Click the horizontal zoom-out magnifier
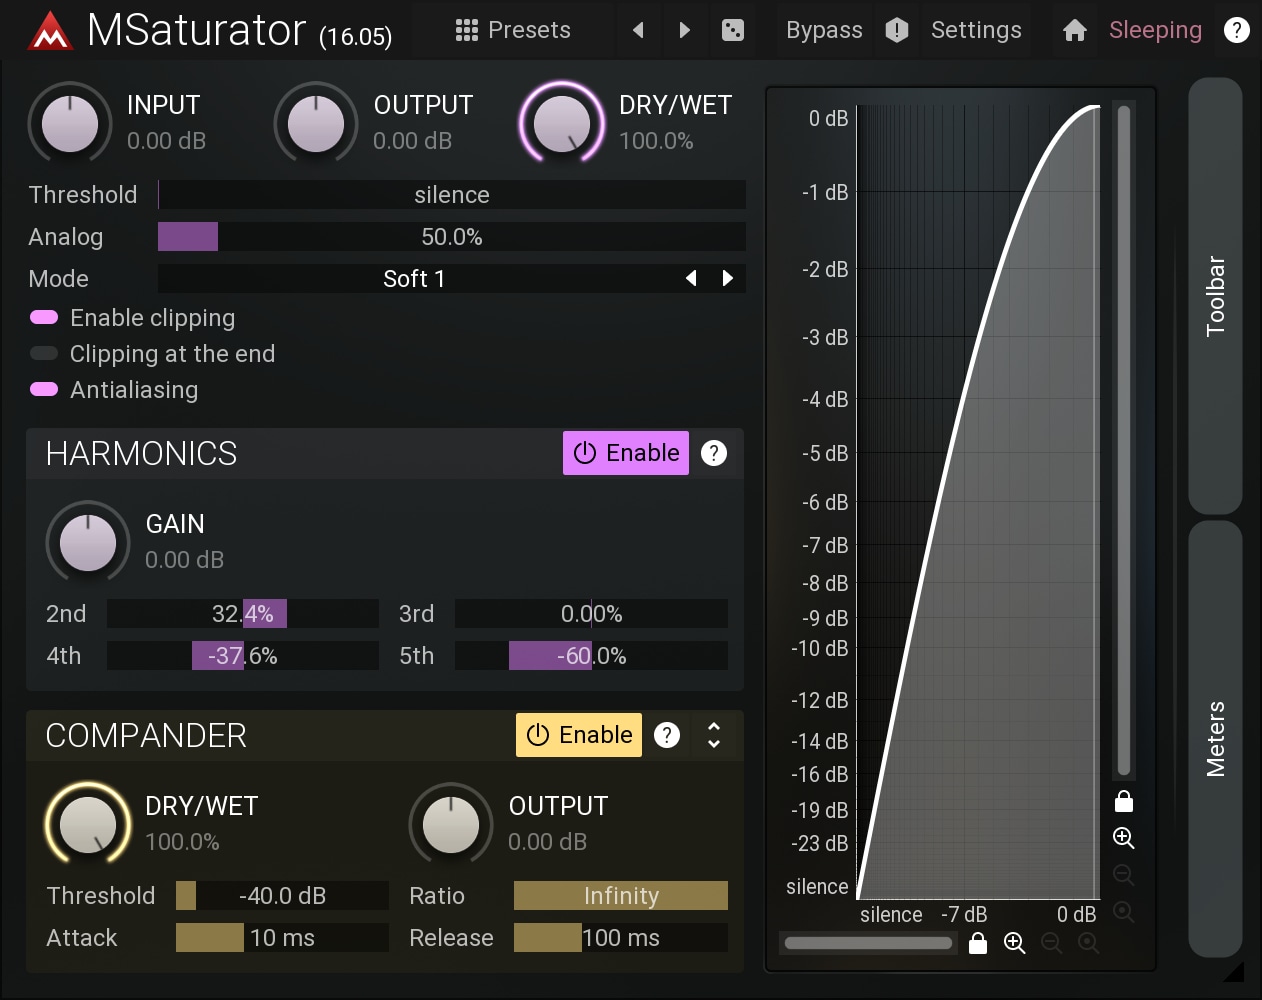The width and height of the screenshot is (1262, 1000). click(x=1052, y=943)
